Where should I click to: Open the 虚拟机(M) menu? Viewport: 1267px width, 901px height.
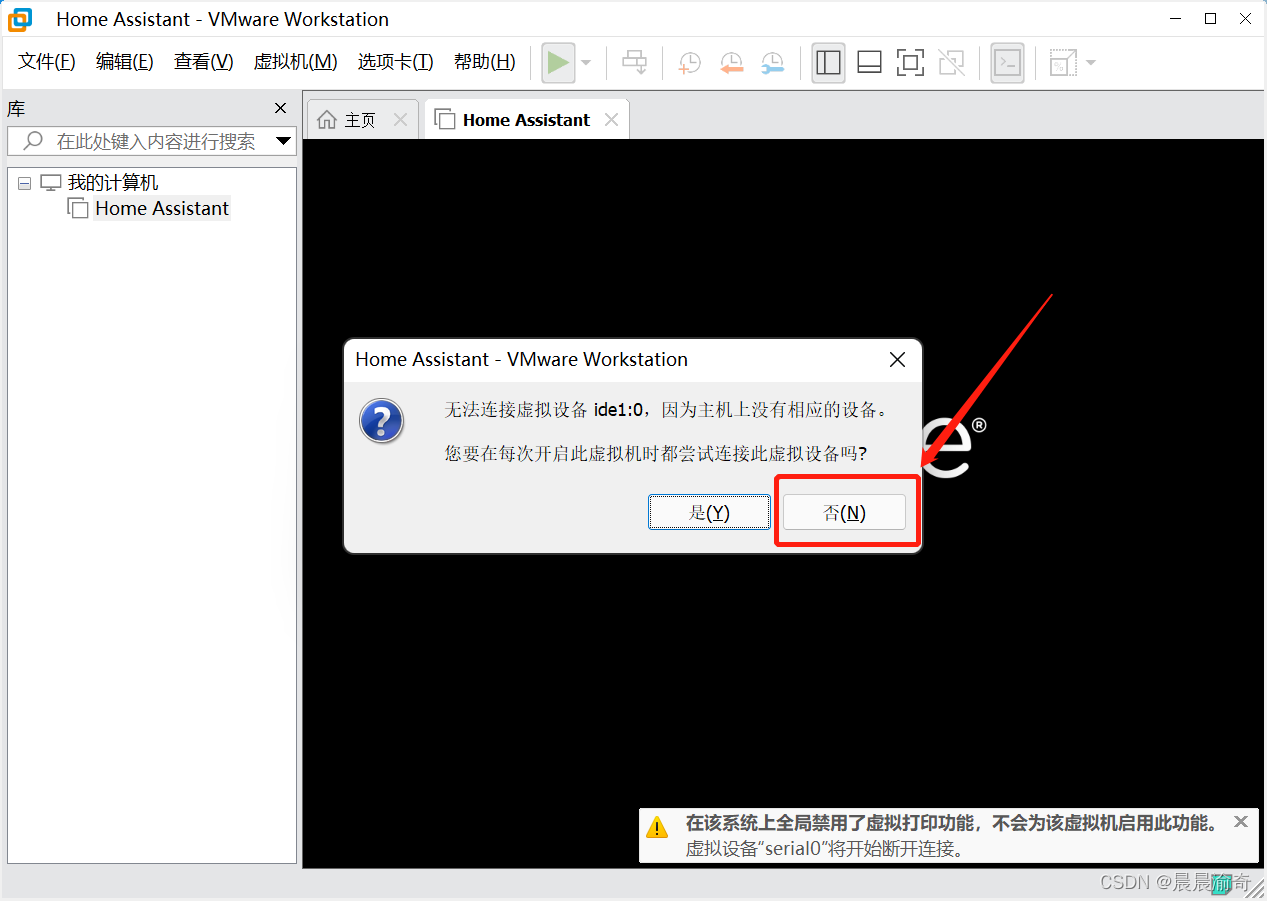[296, 62]
